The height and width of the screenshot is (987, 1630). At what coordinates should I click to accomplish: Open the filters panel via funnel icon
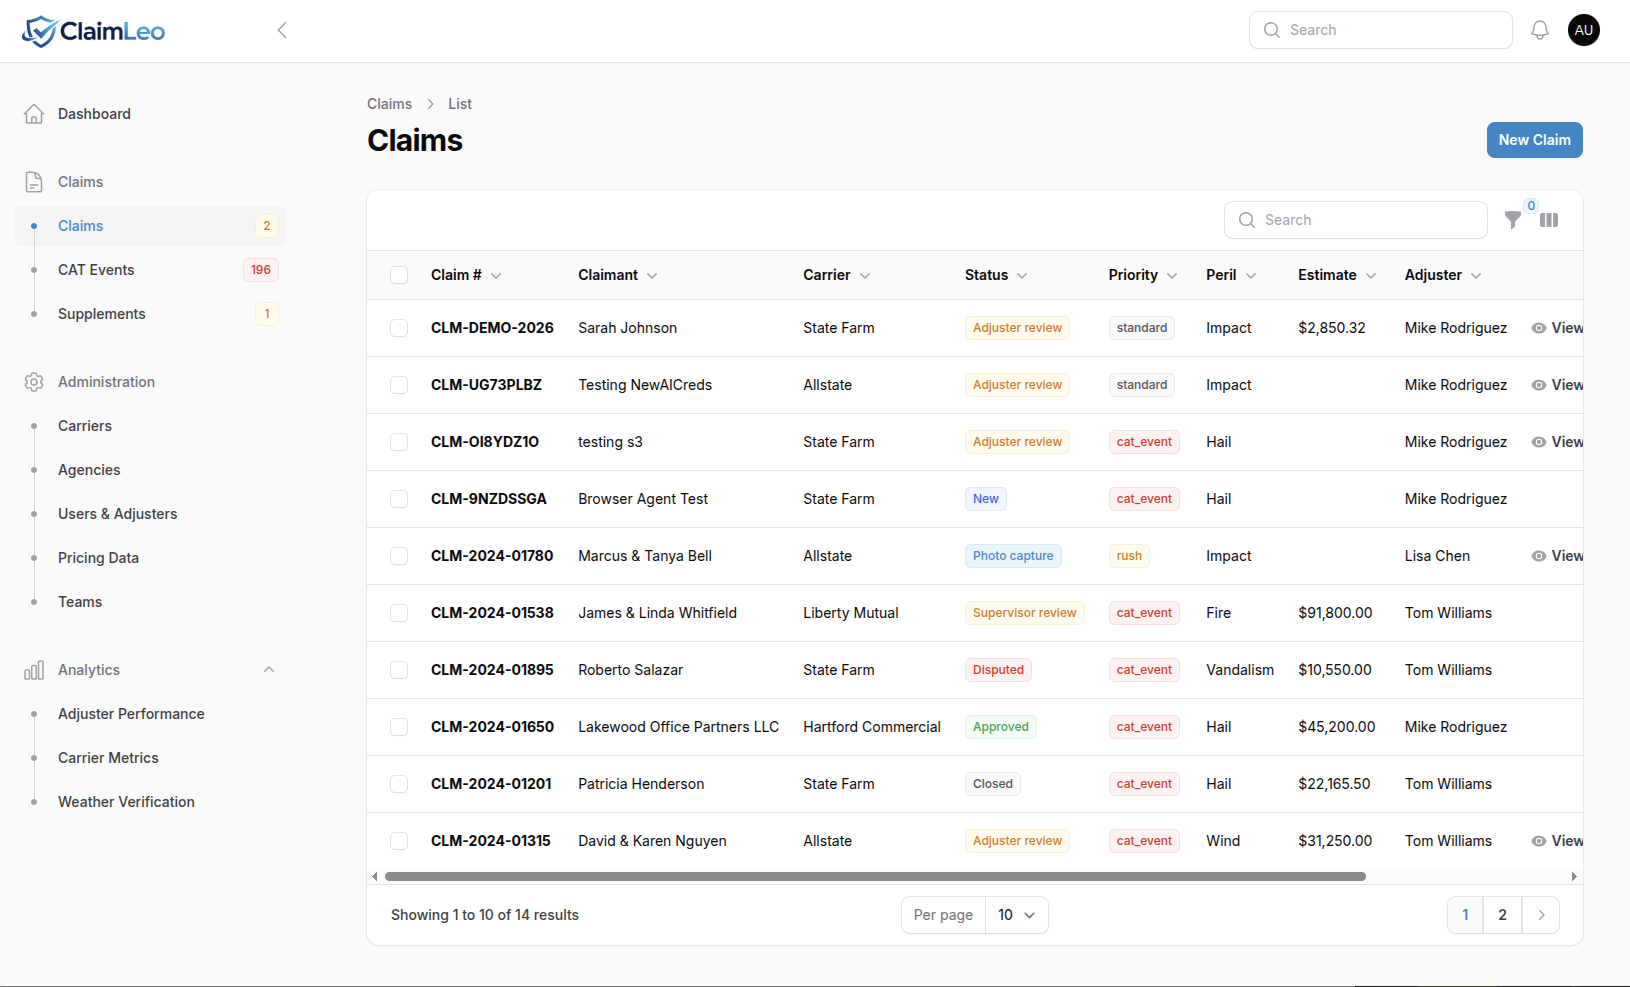1513,219
